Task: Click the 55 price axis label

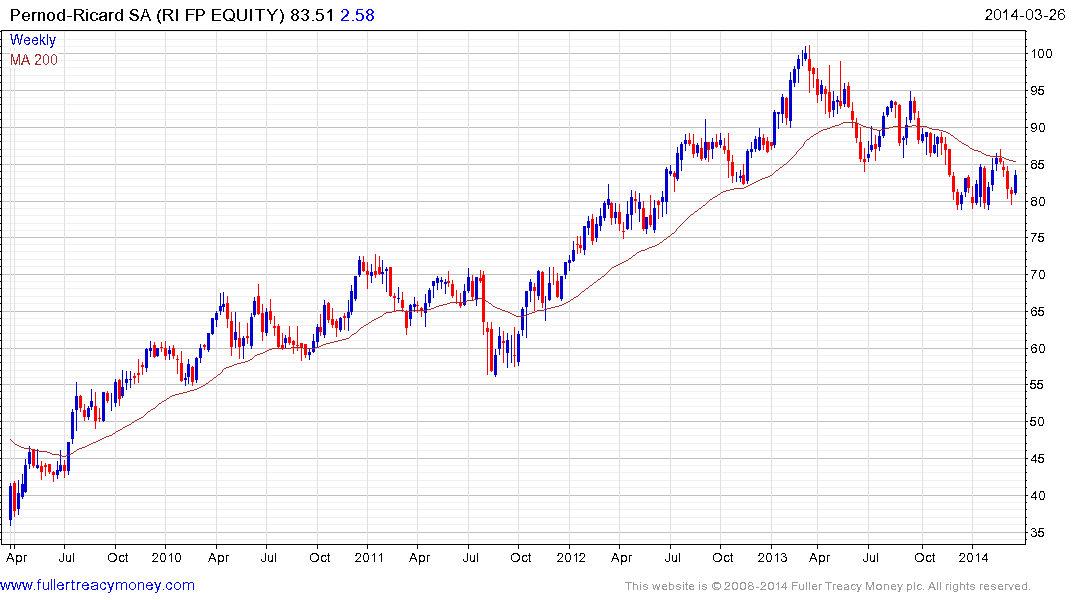Action: [x=1039, y=385]
